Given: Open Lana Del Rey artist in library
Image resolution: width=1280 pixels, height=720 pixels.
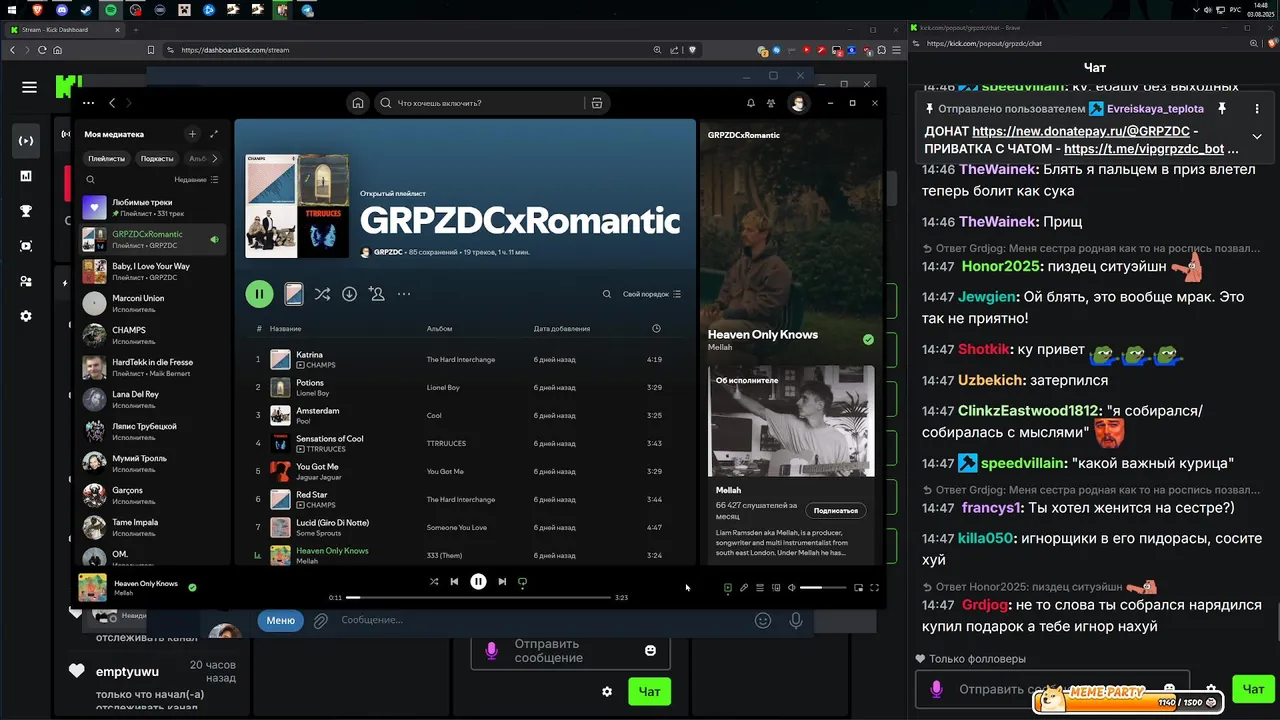Looking at the screenshot, I should coord(154,399).
